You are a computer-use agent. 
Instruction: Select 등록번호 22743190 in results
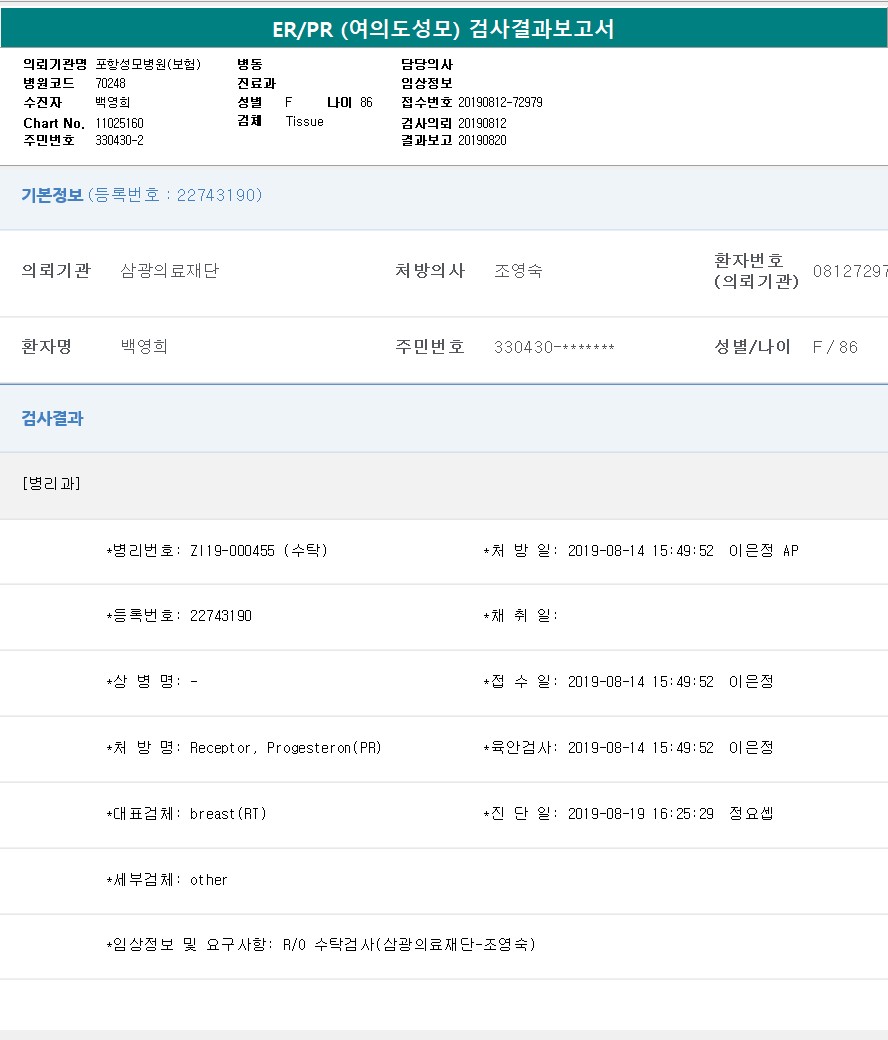point(221,616)
